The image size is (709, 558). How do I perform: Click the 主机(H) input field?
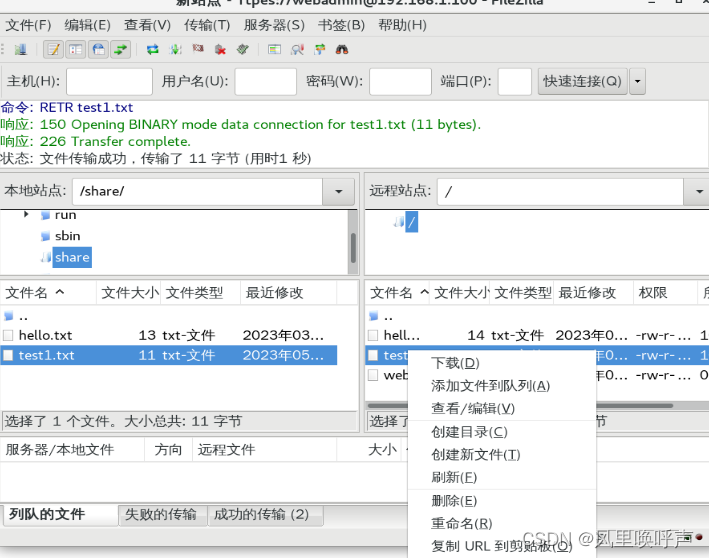[x=109, y=81]
